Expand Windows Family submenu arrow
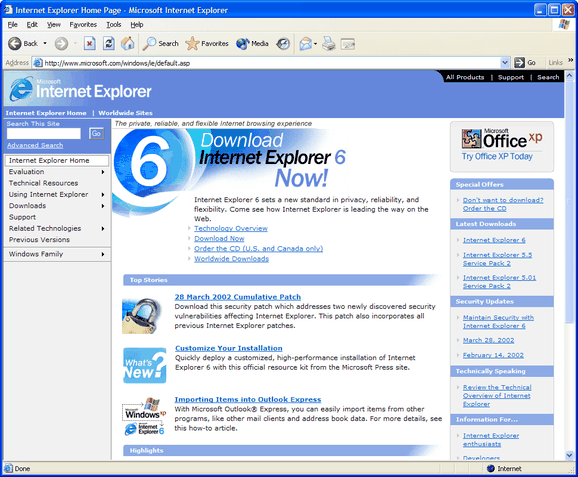Viewport: 578px width, 477px height. (x=103, y=254)
